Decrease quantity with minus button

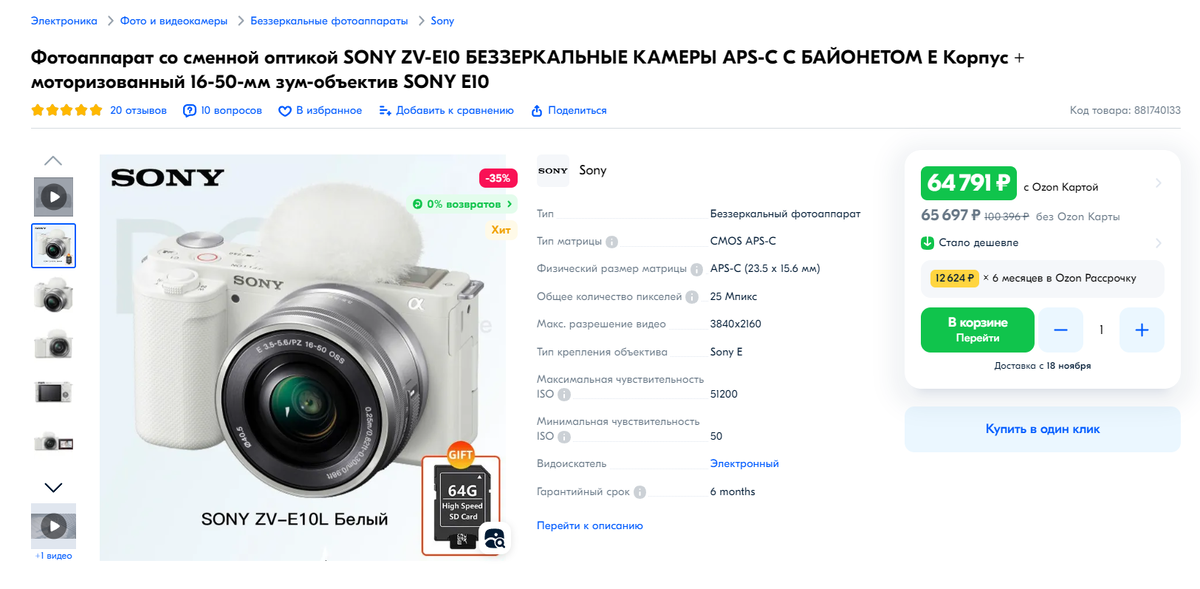[x=1061, y=330]
